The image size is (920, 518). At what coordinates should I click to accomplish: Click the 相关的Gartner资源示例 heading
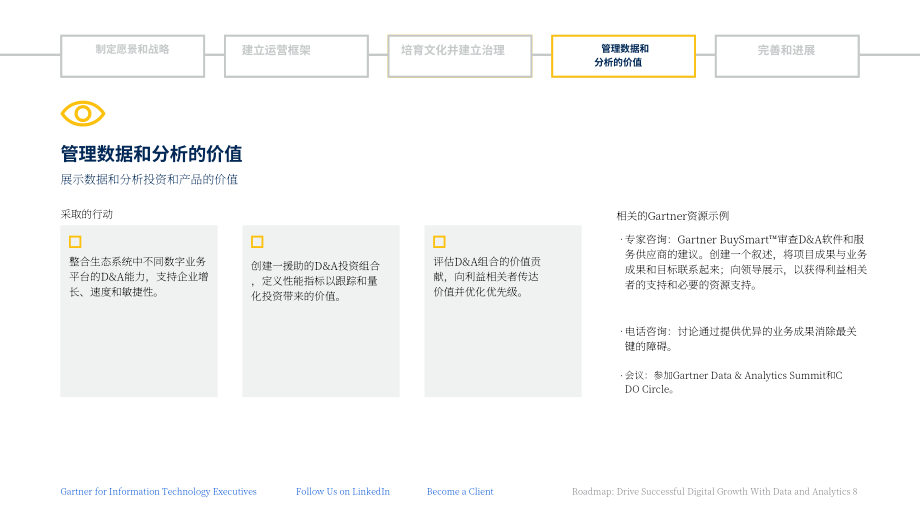point(673,216)
